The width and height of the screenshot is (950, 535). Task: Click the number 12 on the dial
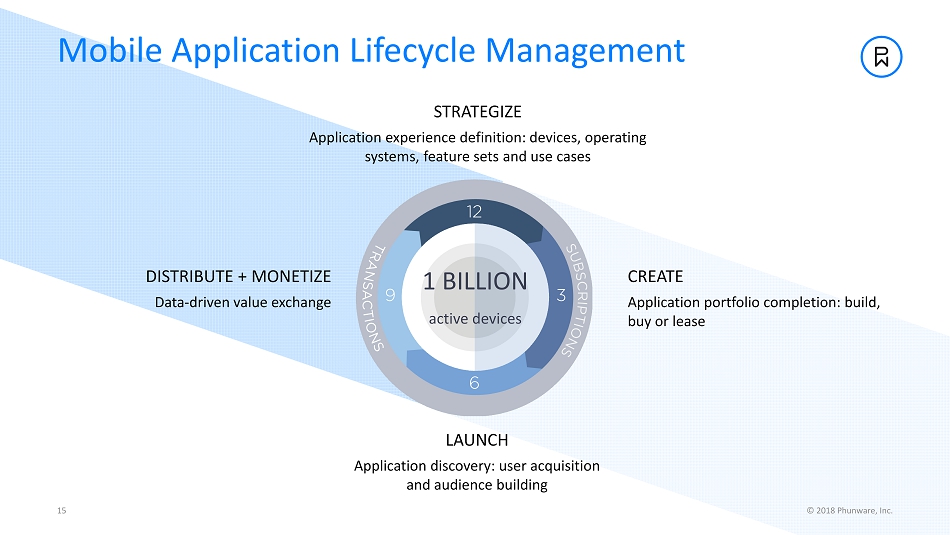pos(474,211)
